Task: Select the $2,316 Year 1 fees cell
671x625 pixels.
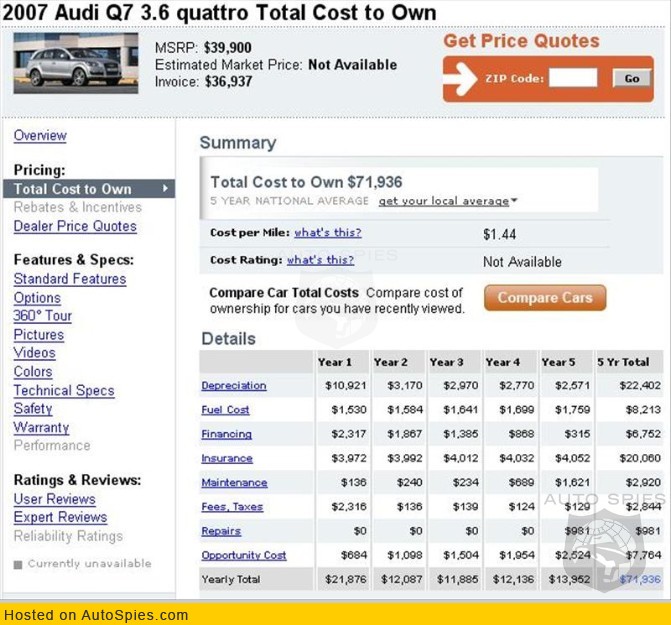Action: point(349,507)
